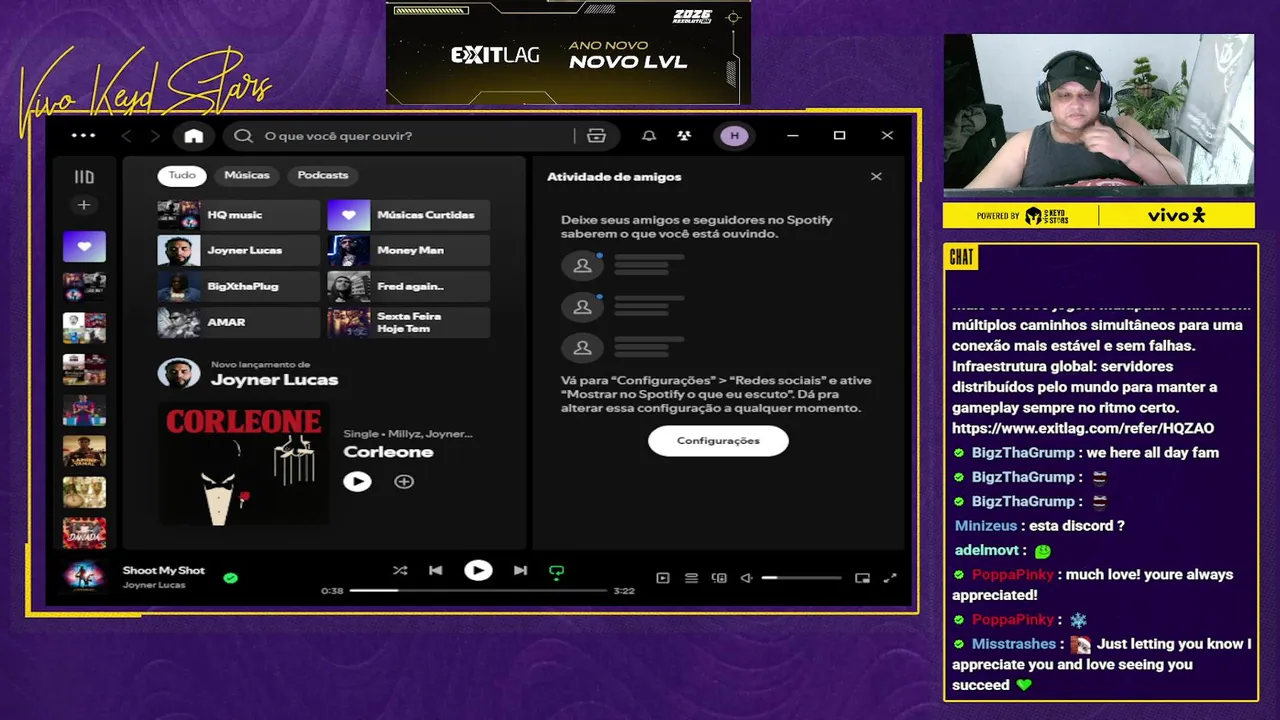Enter full screen player icon
This screenshot has height=720, width=1280.
tap(890, 578)
